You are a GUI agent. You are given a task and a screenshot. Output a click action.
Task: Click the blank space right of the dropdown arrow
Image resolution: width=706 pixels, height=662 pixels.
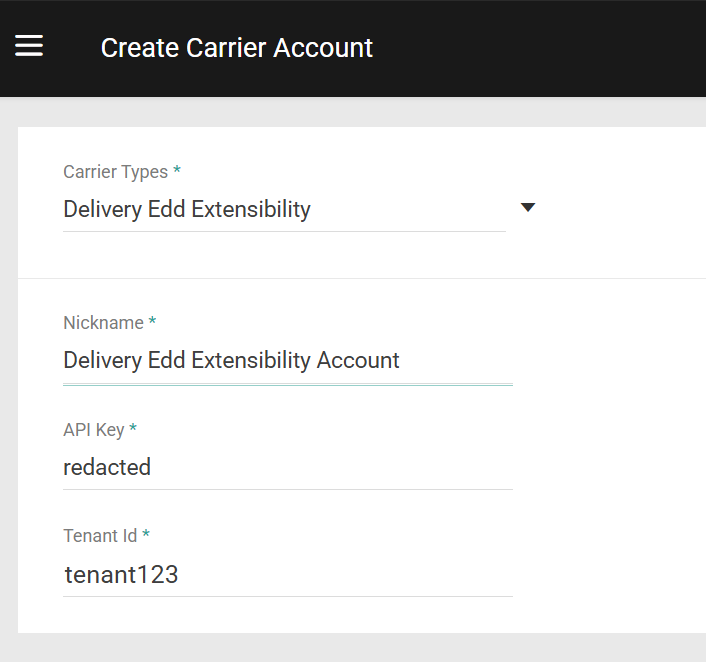coord(620,208)
